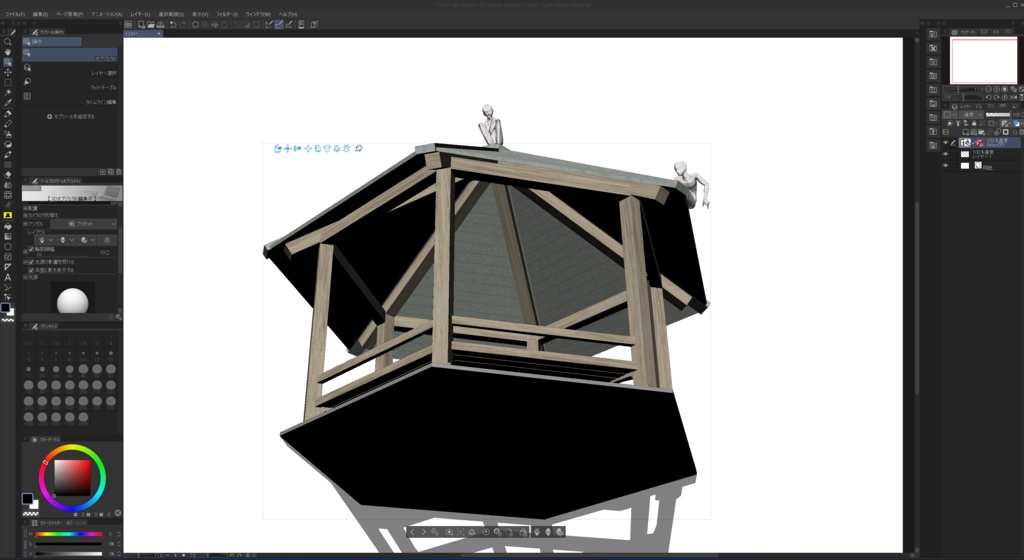1024x560 pixels.
Task: Toggle the outline width checkbox
Action: (x=31, y=249)
